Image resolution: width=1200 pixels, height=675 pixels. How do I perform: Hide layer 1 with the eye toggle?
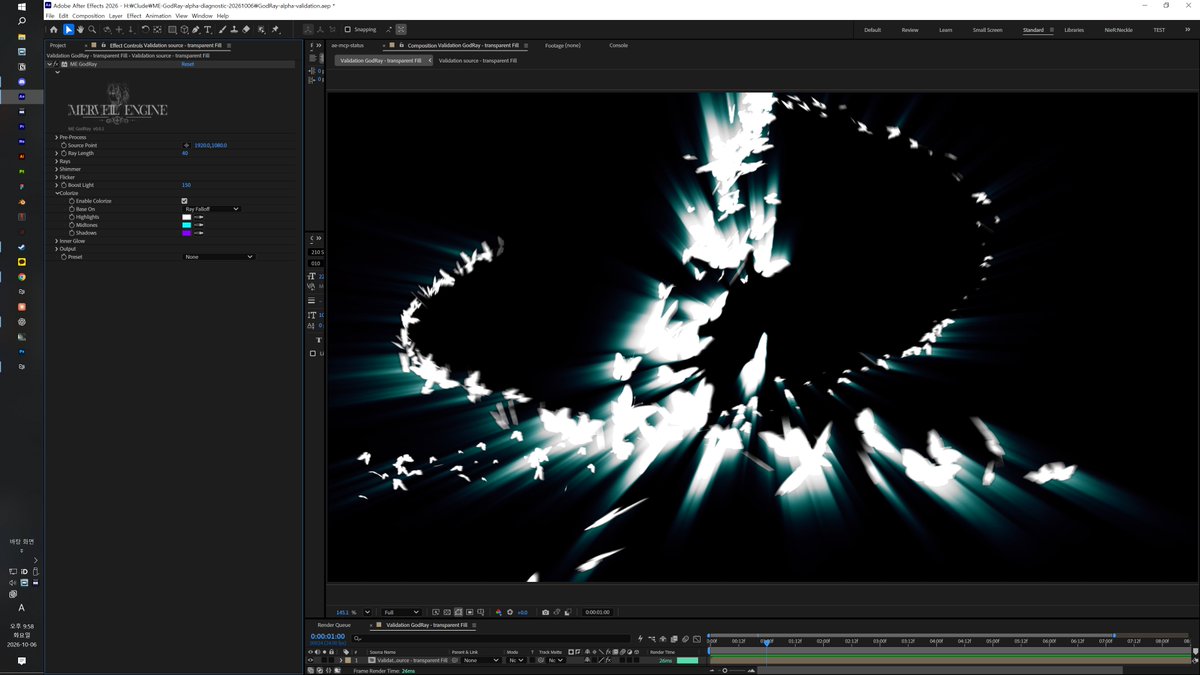pyautogui.click(x=310, y=660)
